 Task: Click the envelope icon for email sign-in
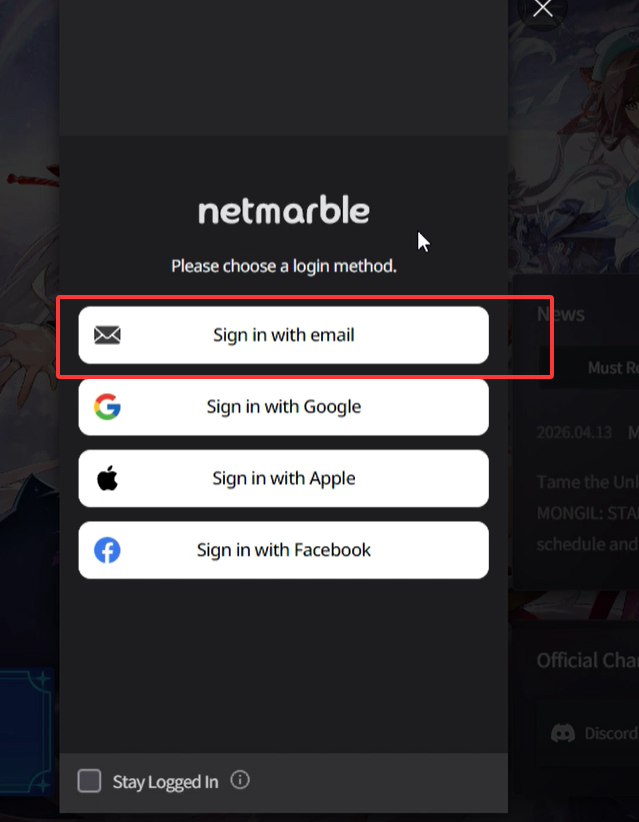click(107, 335)
